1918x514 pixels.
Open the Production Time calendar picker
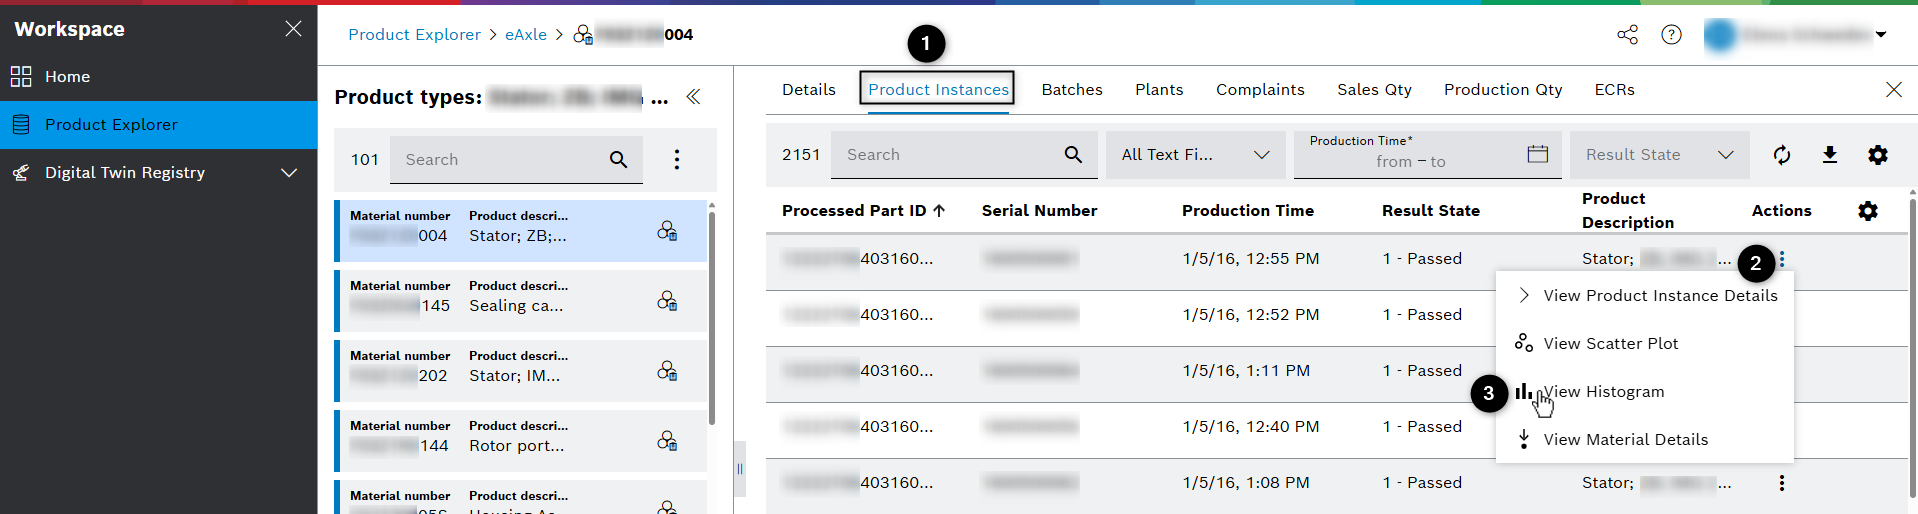point(1538,154)
